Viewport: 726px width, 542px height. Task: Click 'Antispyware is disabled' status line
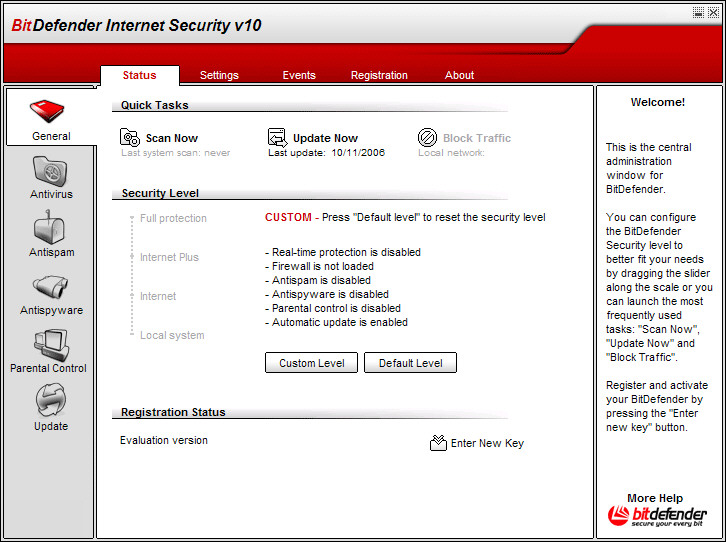point(327,294)
